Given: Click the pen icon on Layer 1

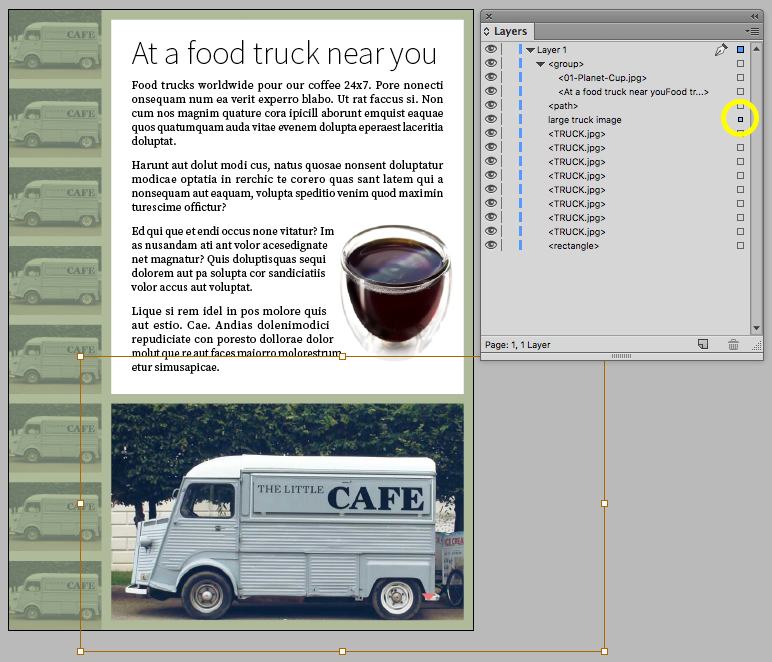Looking at the screenshot, I should coord(721,49).
